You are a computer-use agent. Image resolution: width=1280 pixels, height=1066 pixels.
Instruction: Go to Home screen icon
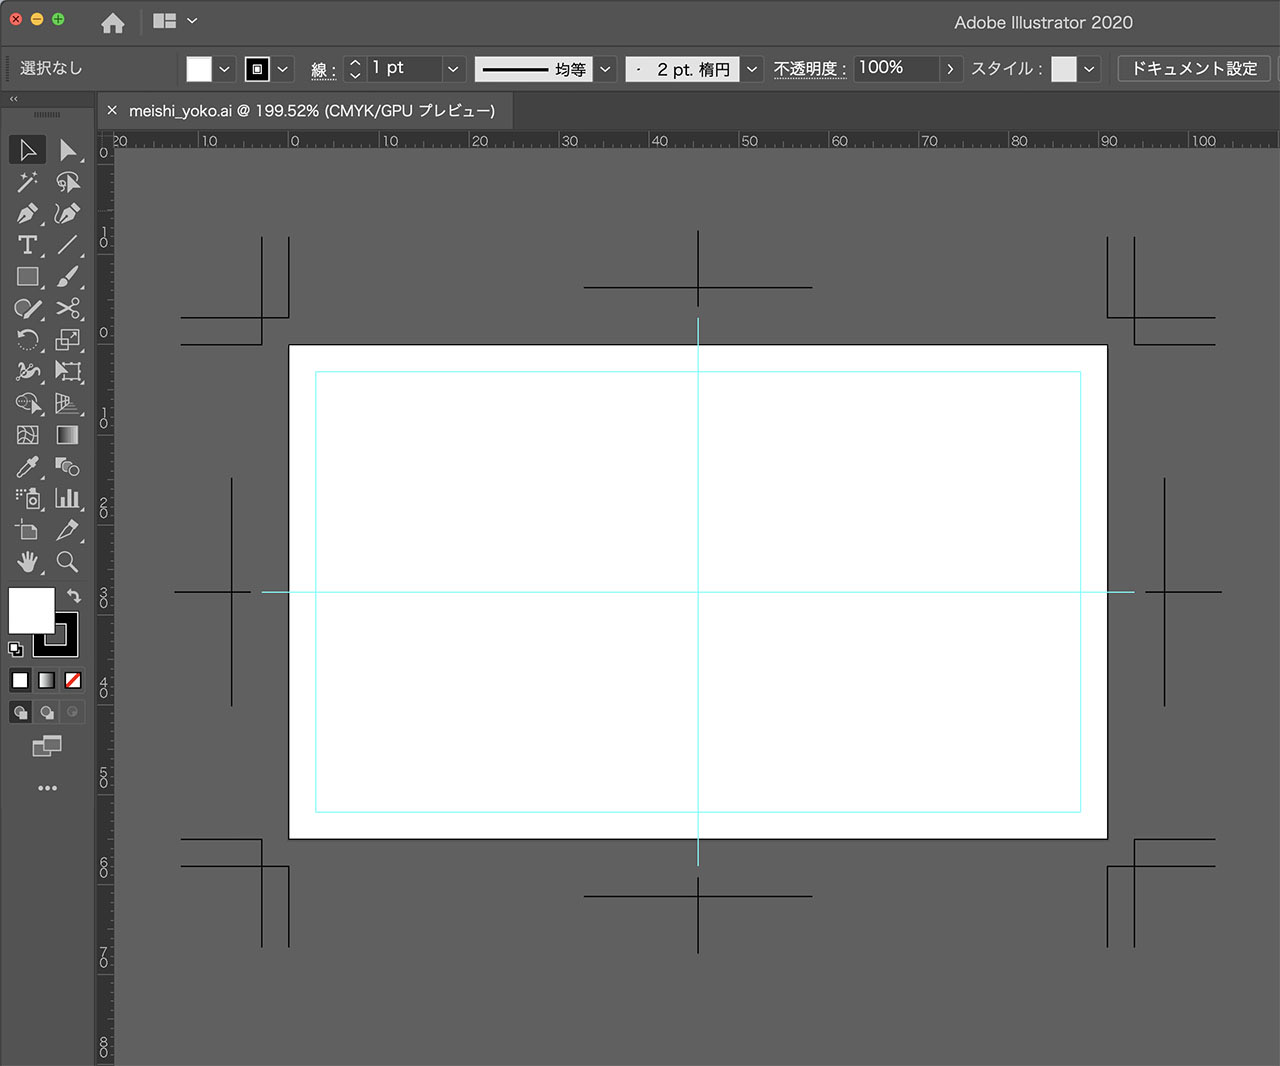[x=113, y=22]
